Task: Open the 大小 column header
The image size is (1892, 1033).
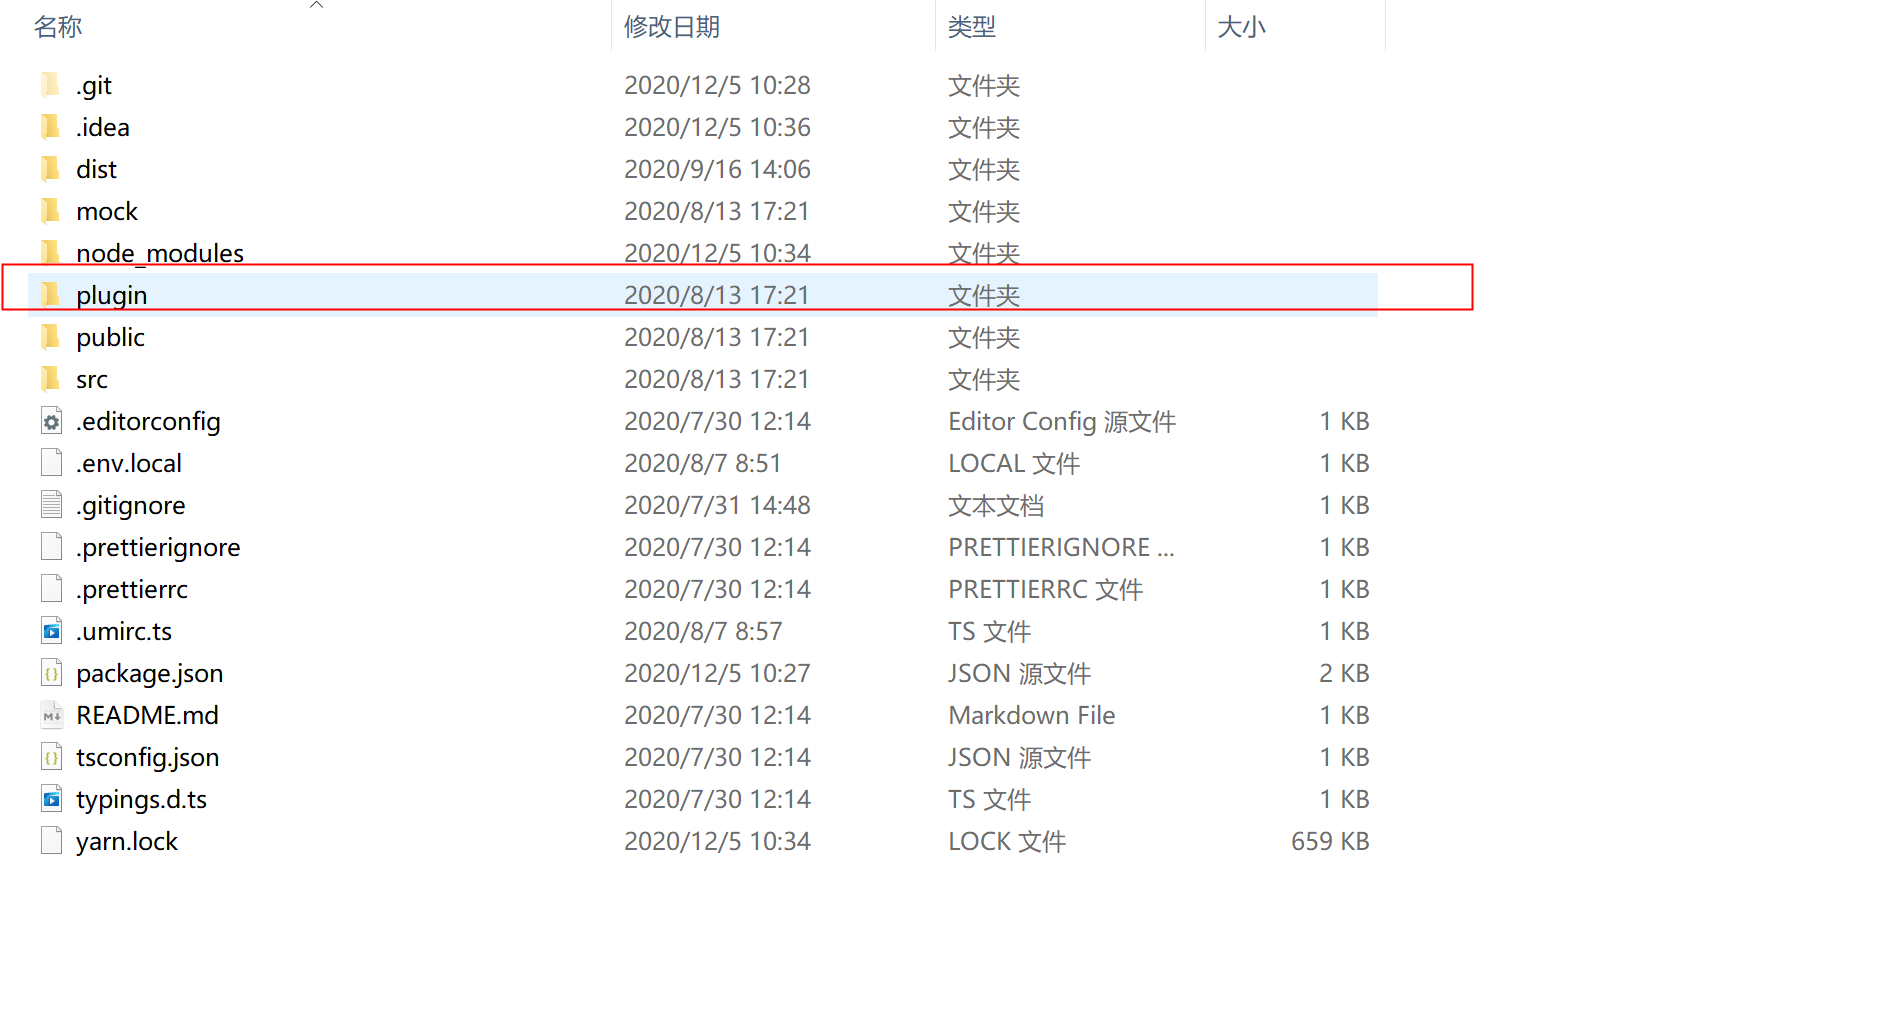Action: click(x=1242, y=27)
